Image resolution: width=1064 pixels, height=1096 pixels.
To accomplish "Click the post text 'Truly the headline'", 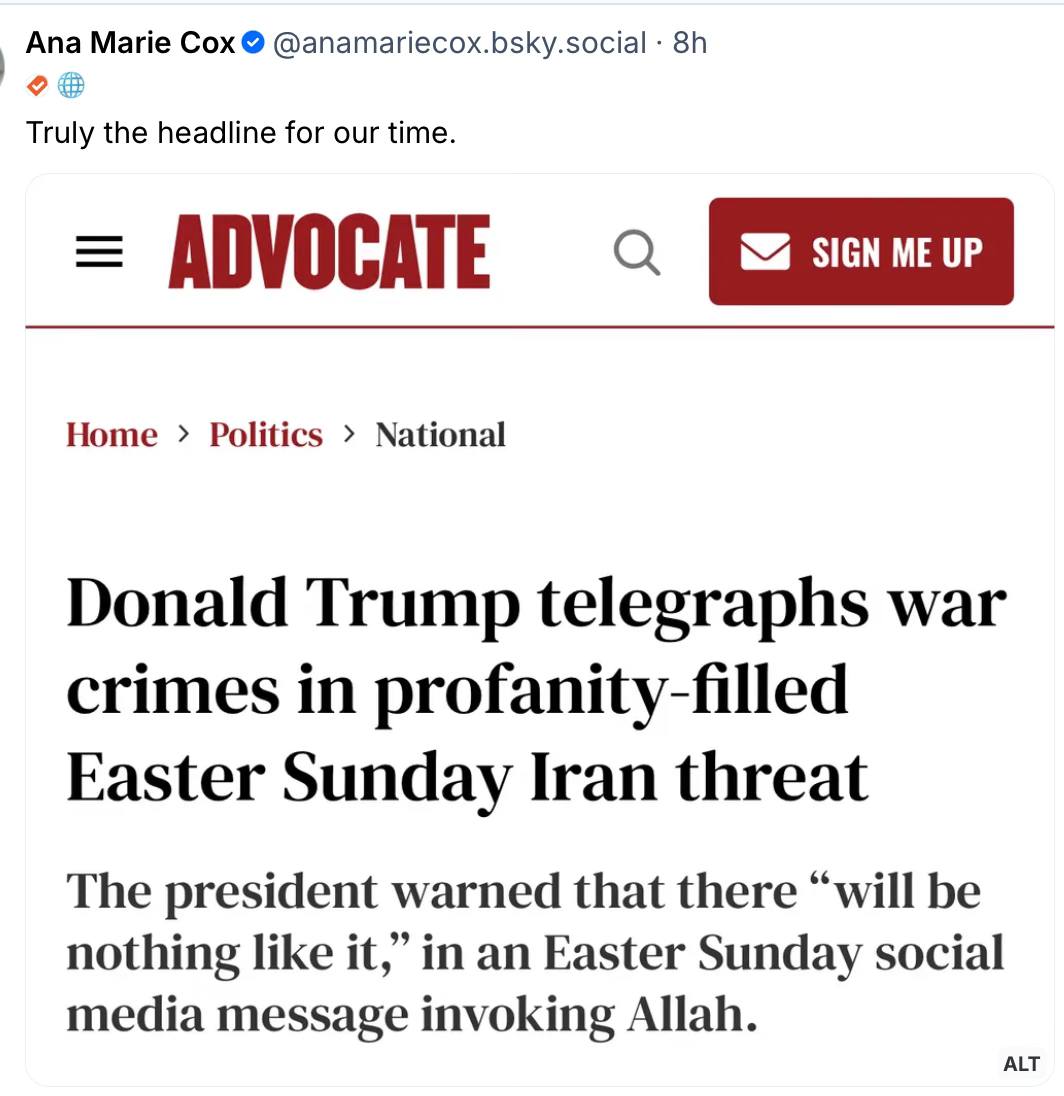I will (241, 132).
